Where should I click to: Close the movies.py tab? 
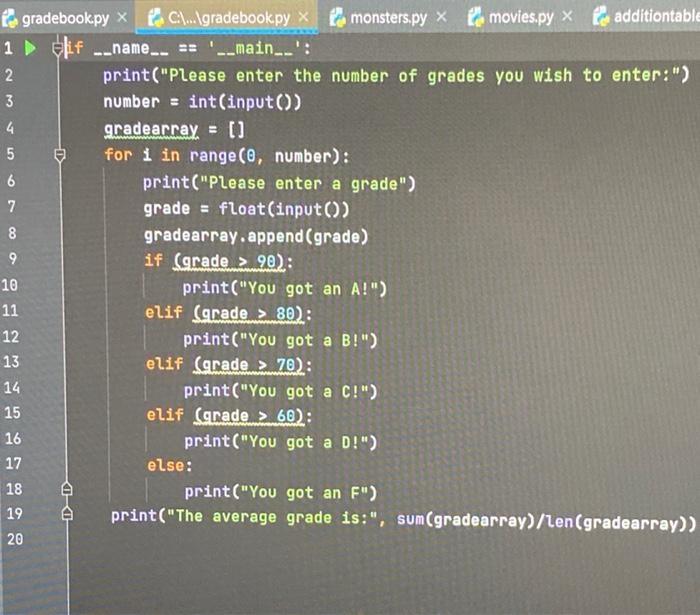click(567, 17)
